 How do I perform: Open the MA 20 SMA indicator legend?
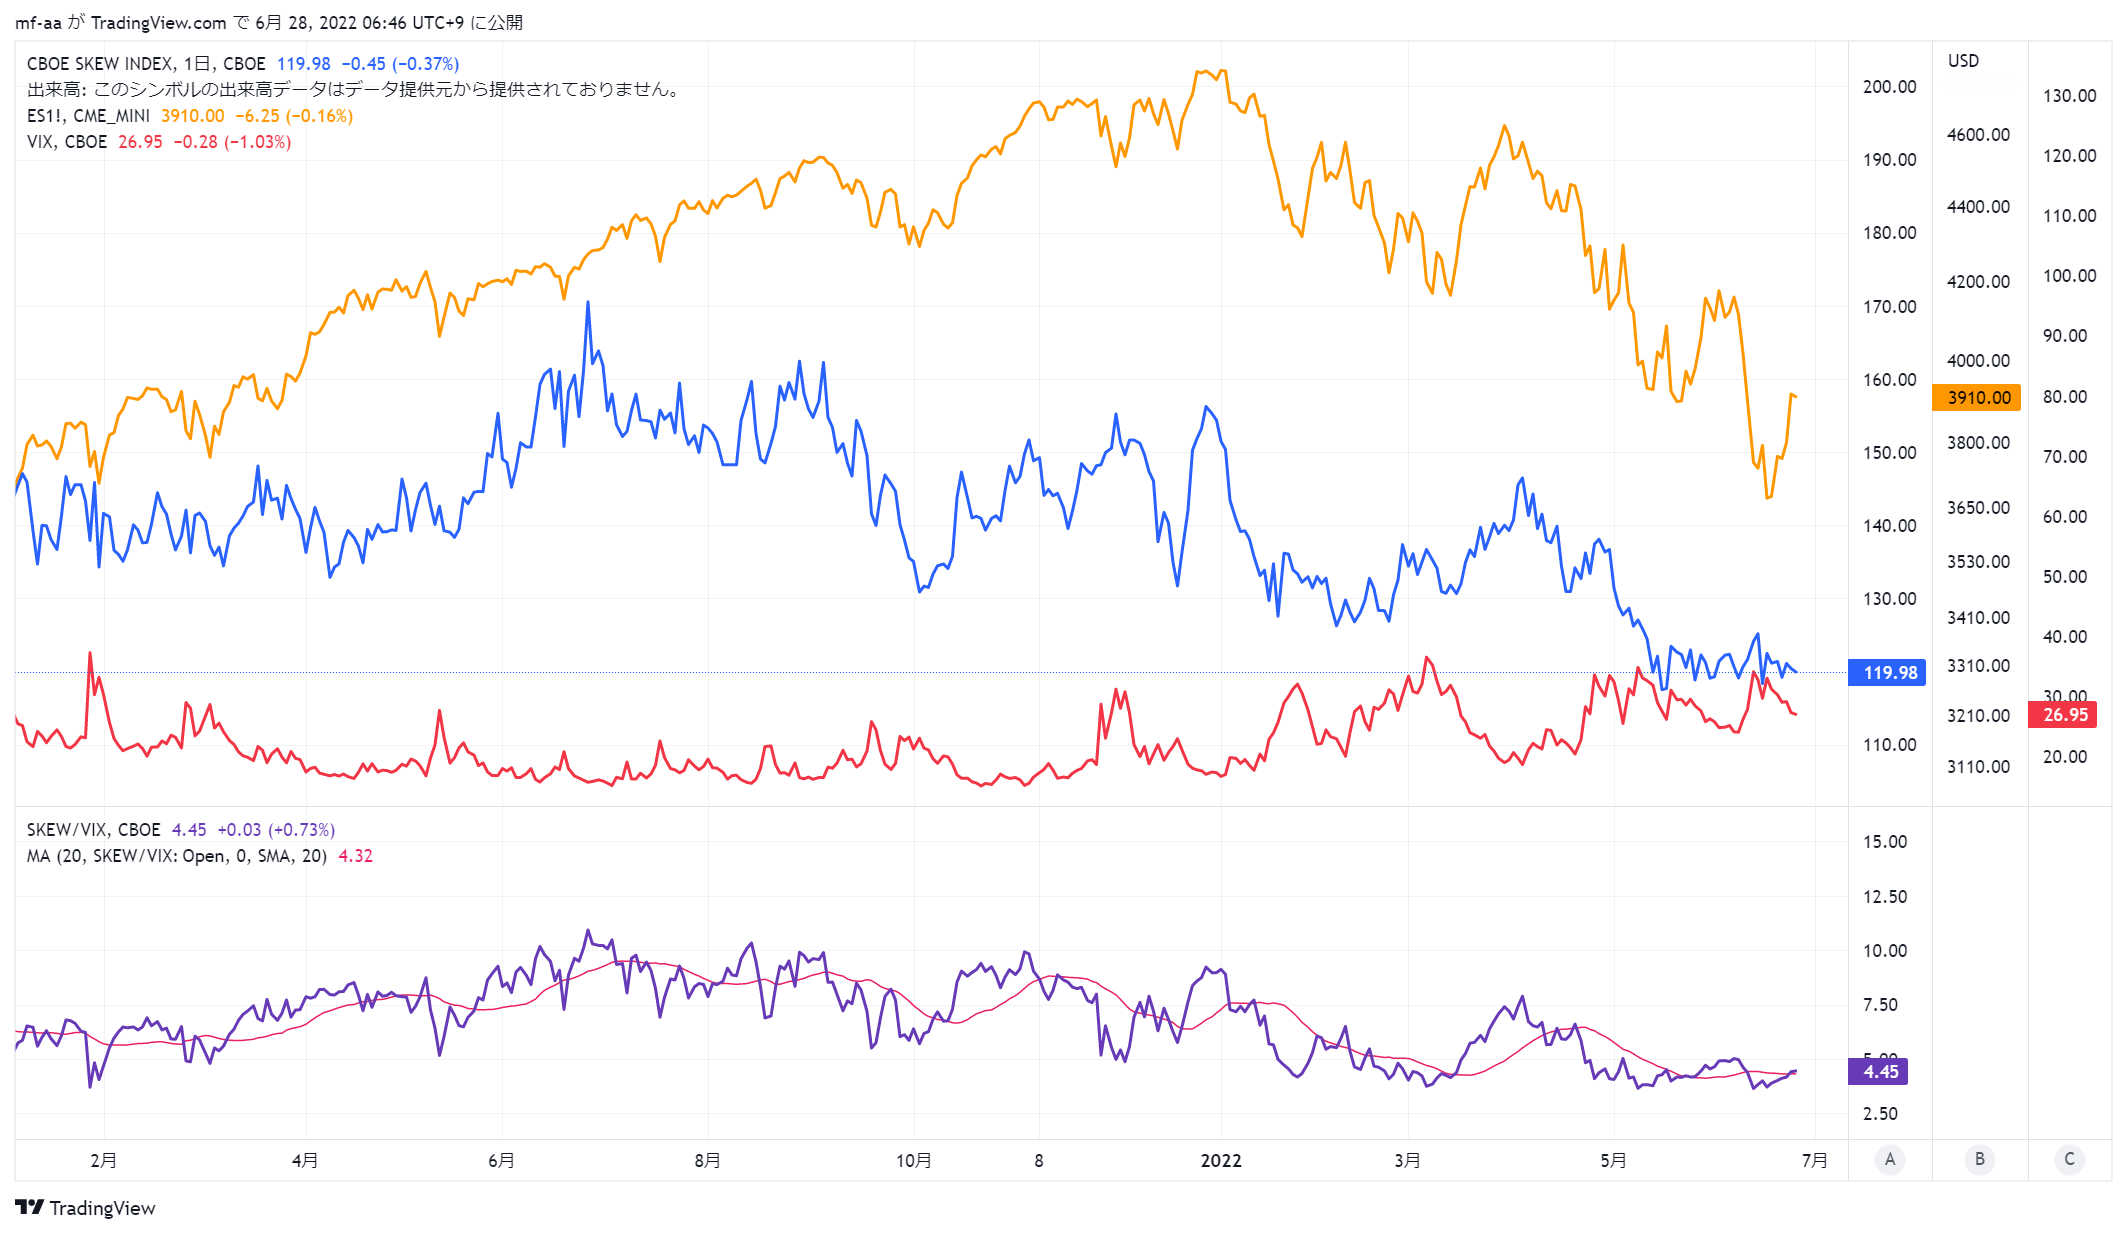click(177, 855)
